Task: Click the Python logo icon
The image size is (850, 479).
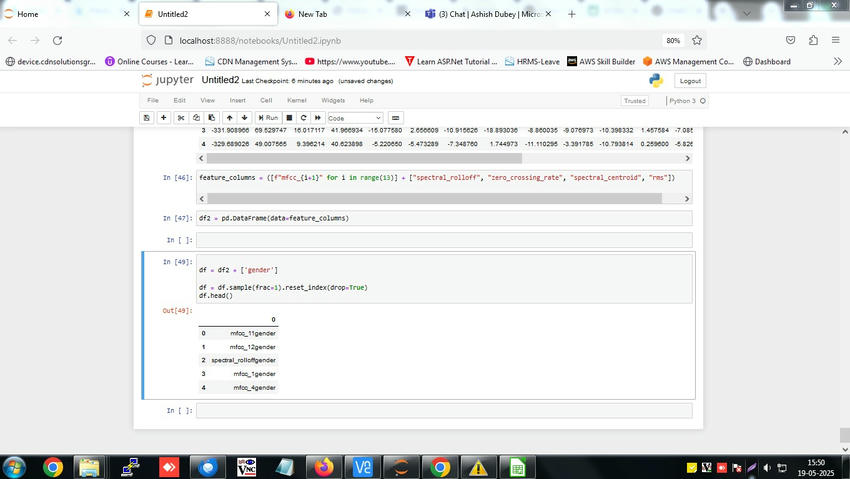Action: click(656, 81)
